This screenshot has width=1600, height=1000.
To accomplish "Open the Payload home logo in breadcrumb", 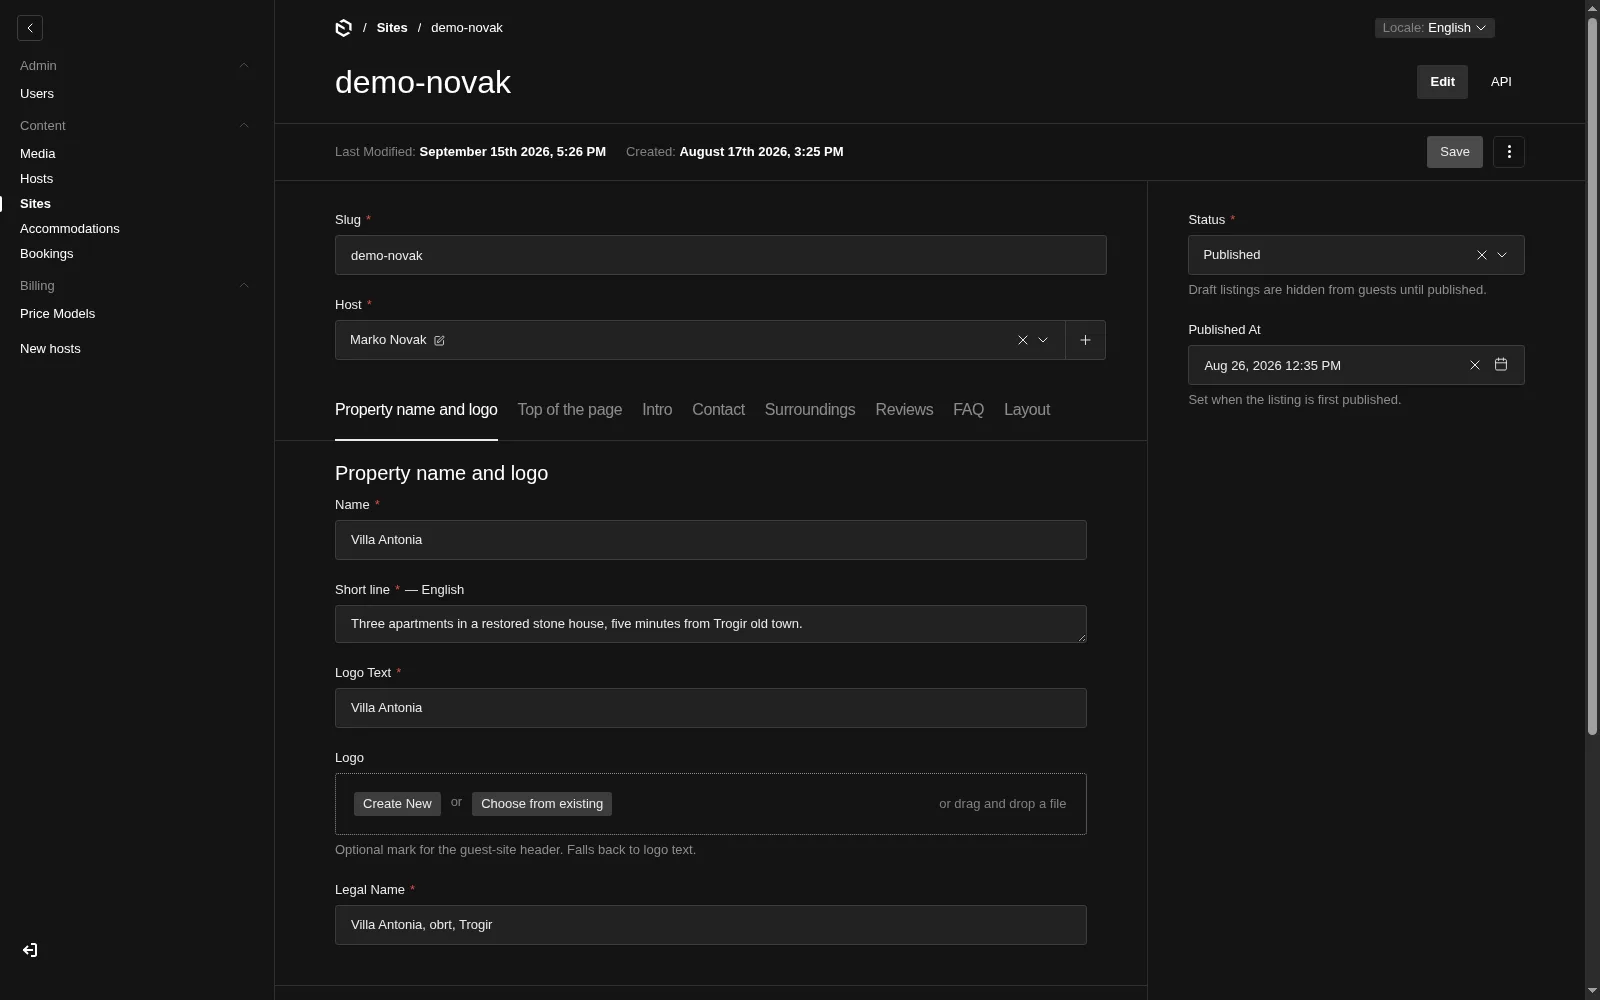I will (344, 28).
